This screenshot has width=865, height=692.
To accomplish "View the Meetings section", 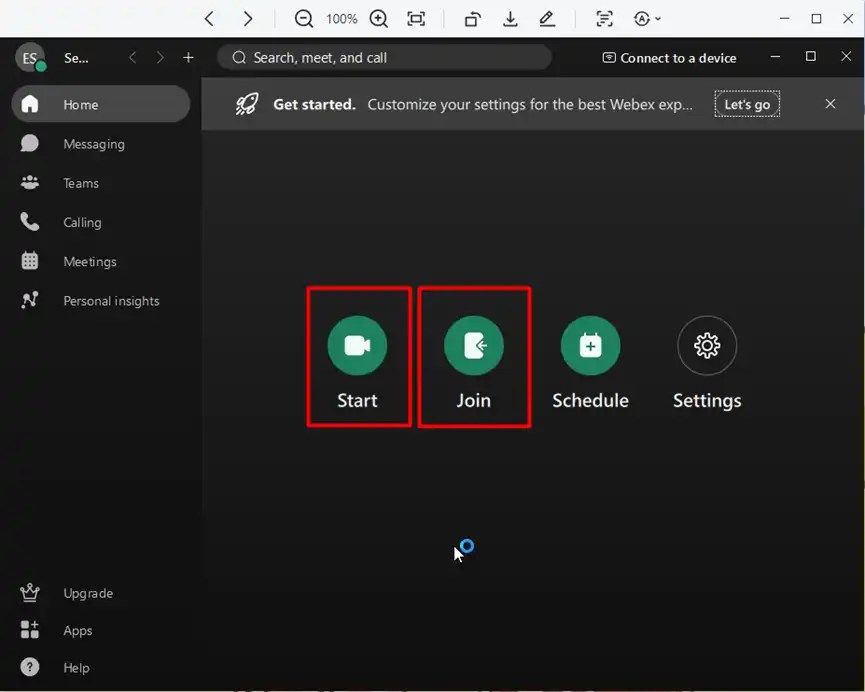I will tap(89, 261).
